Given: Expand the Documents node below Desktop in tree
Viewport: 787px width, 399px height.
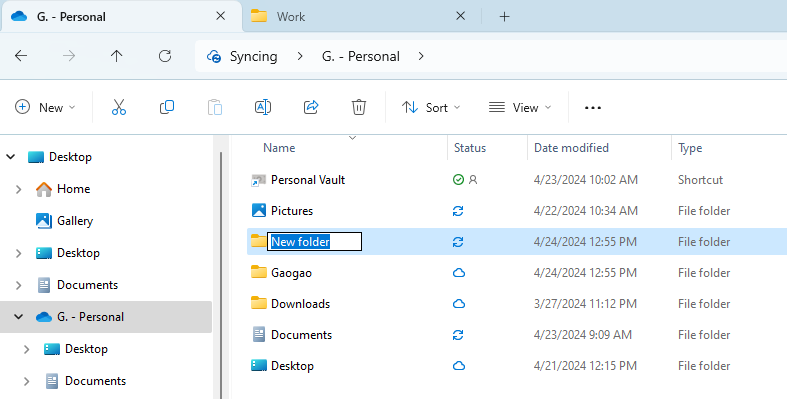Looking at the screenshot, I should coord(19,285).
